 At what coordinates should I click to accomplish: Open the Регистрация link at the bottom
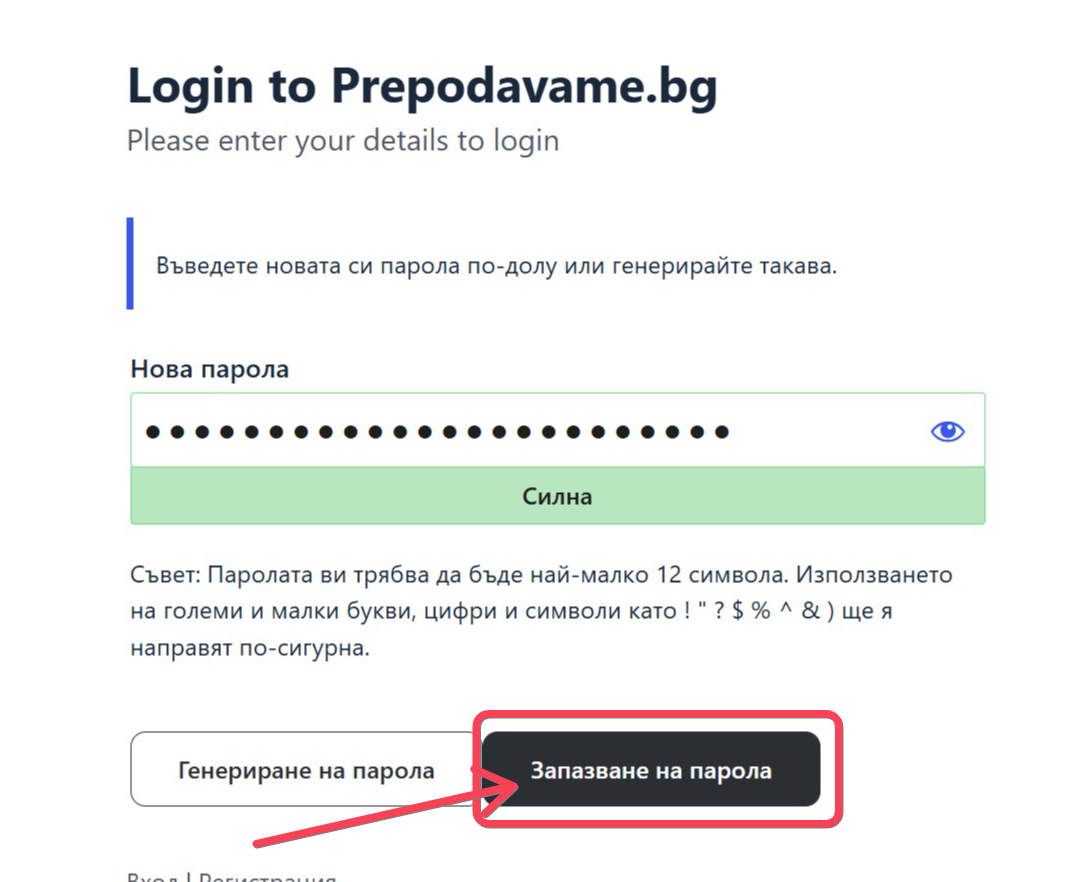coord(267,877)
